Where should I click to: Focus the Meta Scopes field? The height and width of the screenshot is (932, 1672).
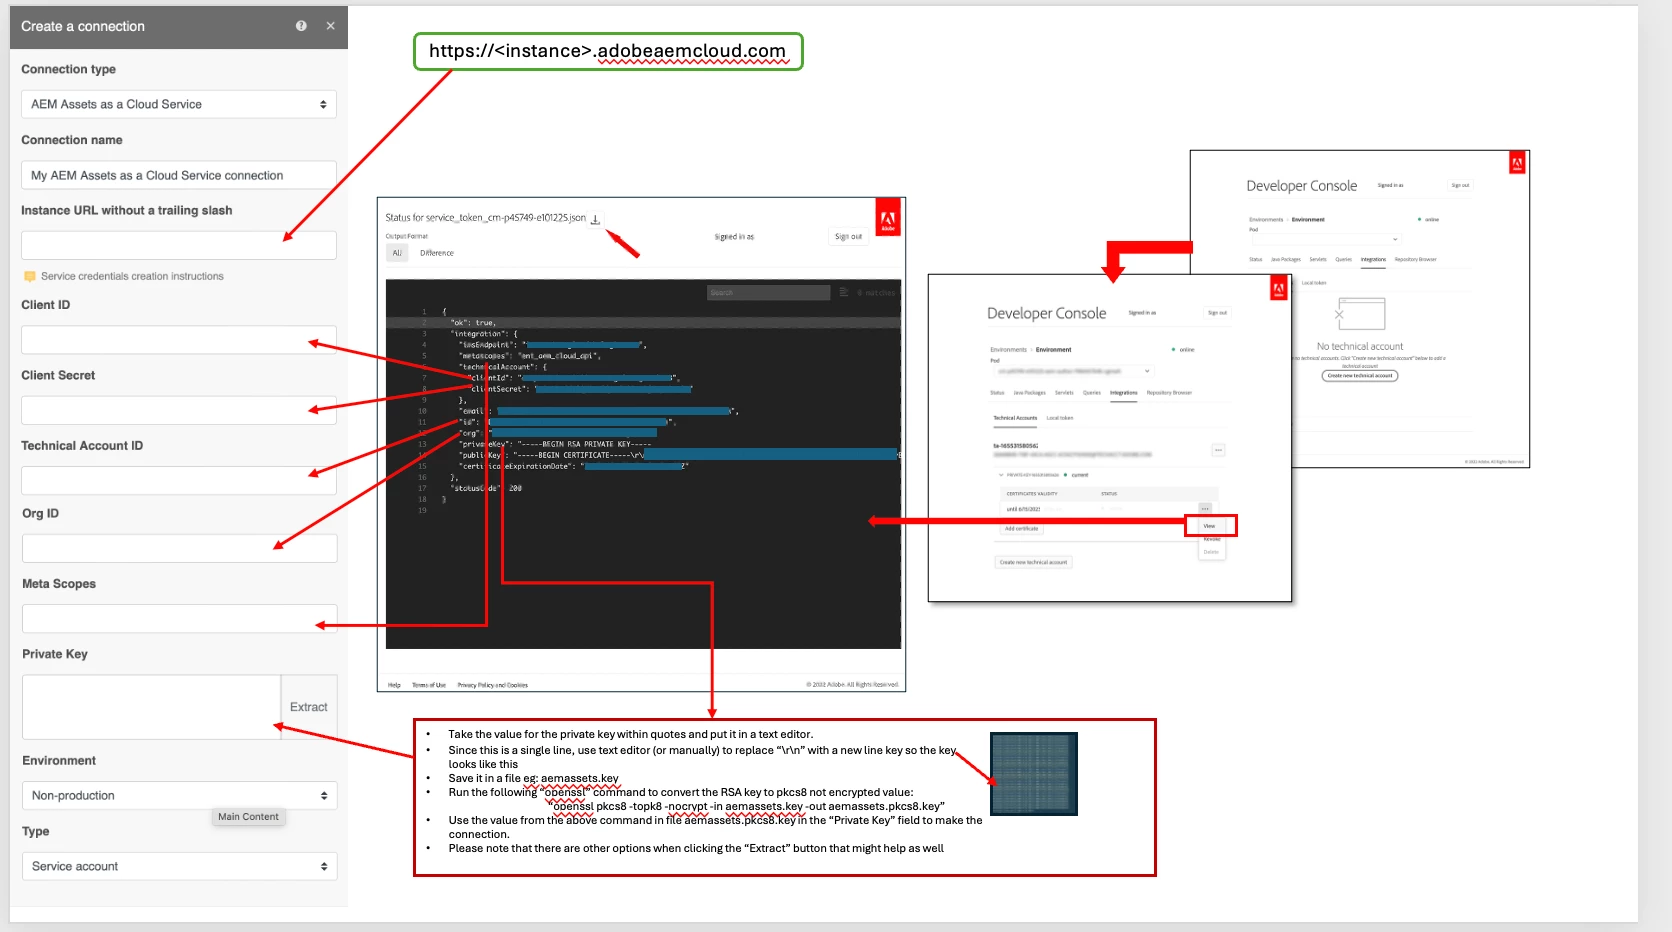click(x=179, y=618)
